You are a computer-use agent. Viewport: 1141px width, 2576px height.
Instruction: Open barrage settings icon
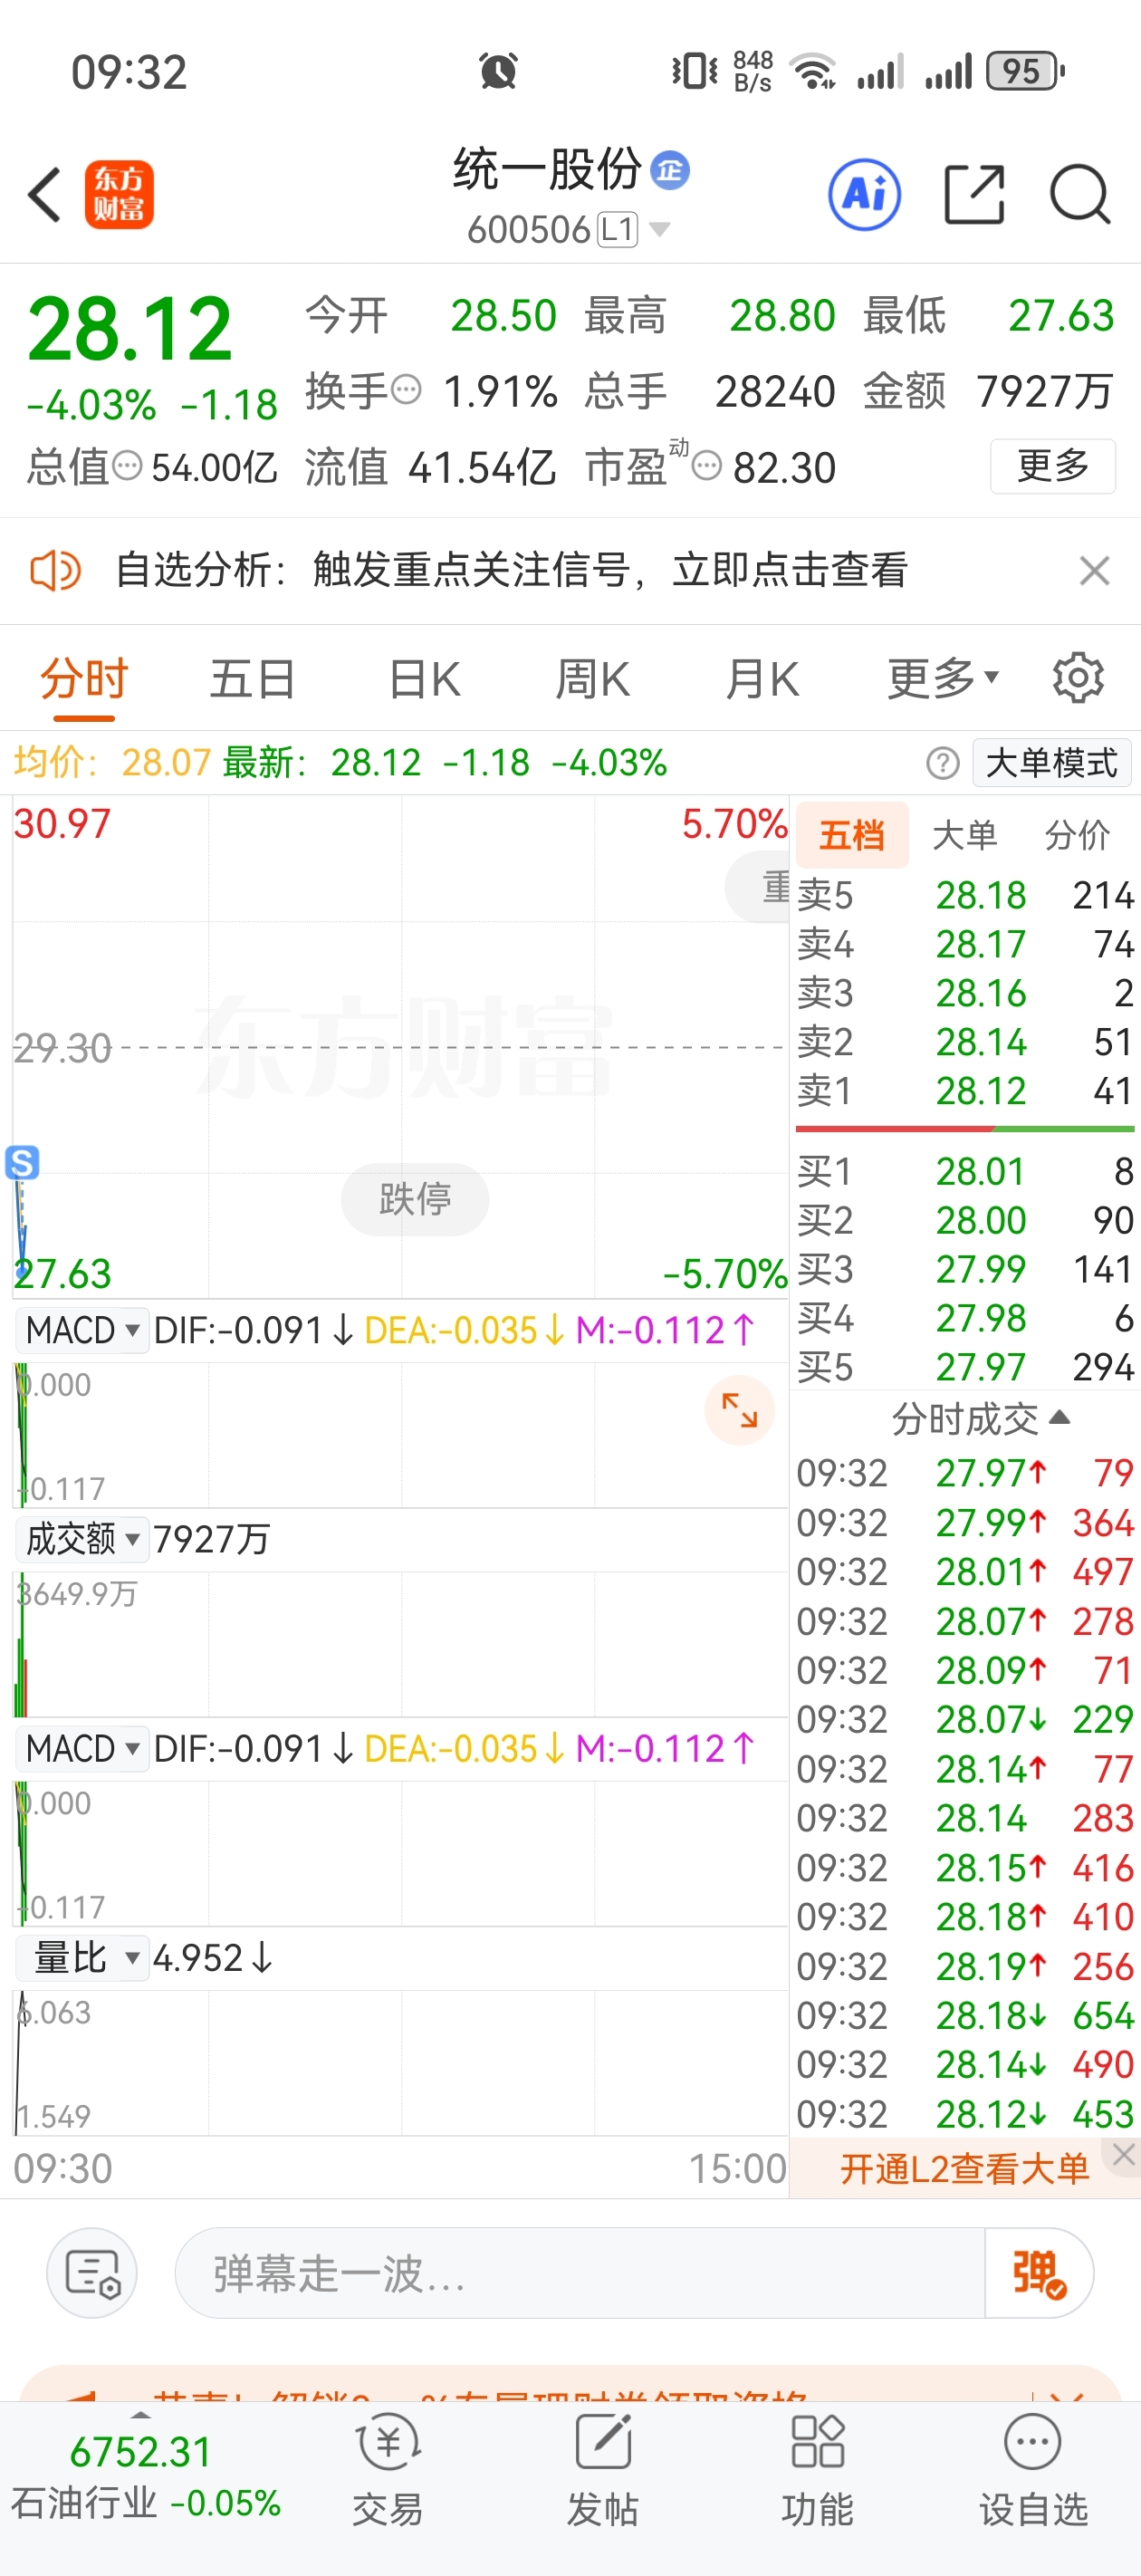point(92,2272)
